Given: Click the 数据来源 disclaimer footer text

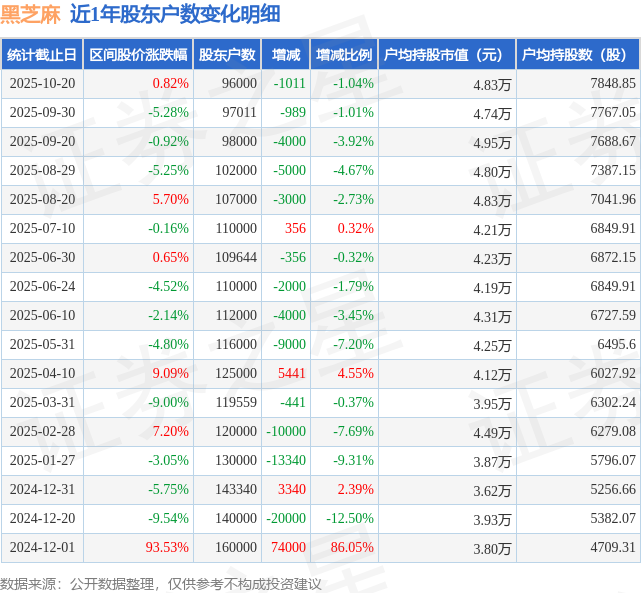Looking at the screenshot, I should (x=161, y=584).
